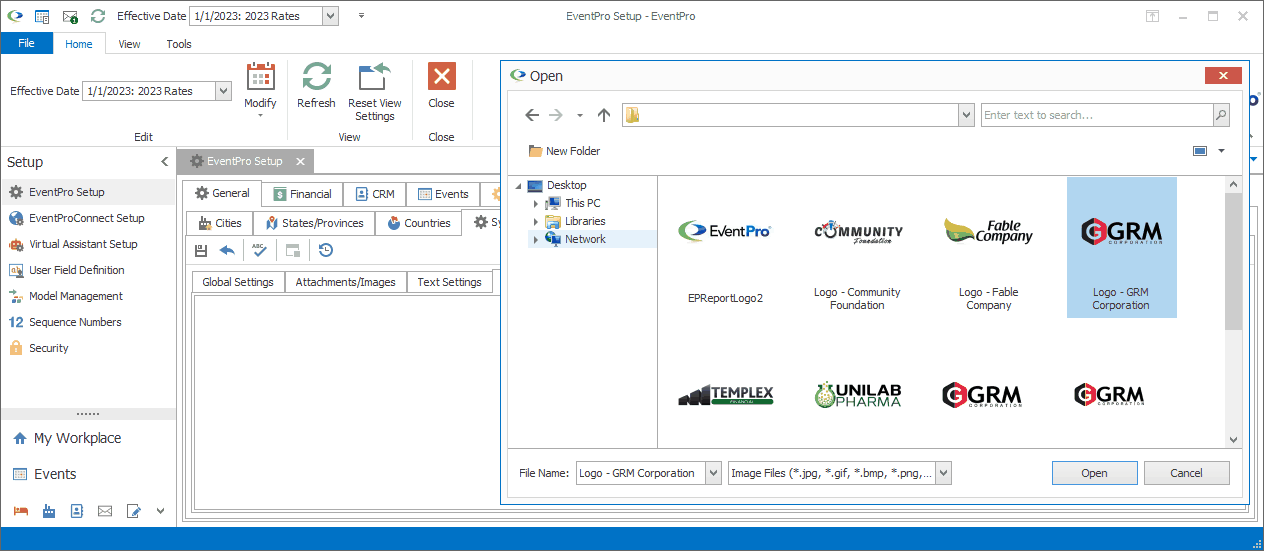Open the Effective Date dropdown in the title bar
The height and width of the screenshot is (551, 1264).
331,16
